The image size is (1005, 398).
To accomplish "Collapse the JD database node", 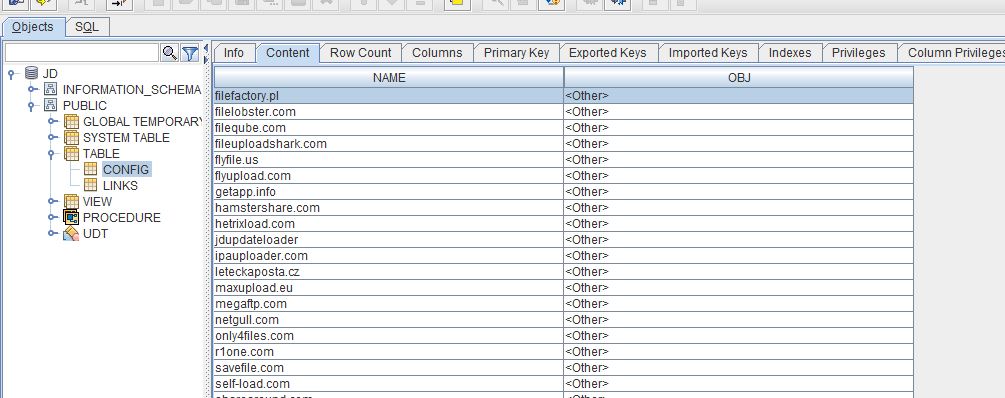I will pos(12,74).
